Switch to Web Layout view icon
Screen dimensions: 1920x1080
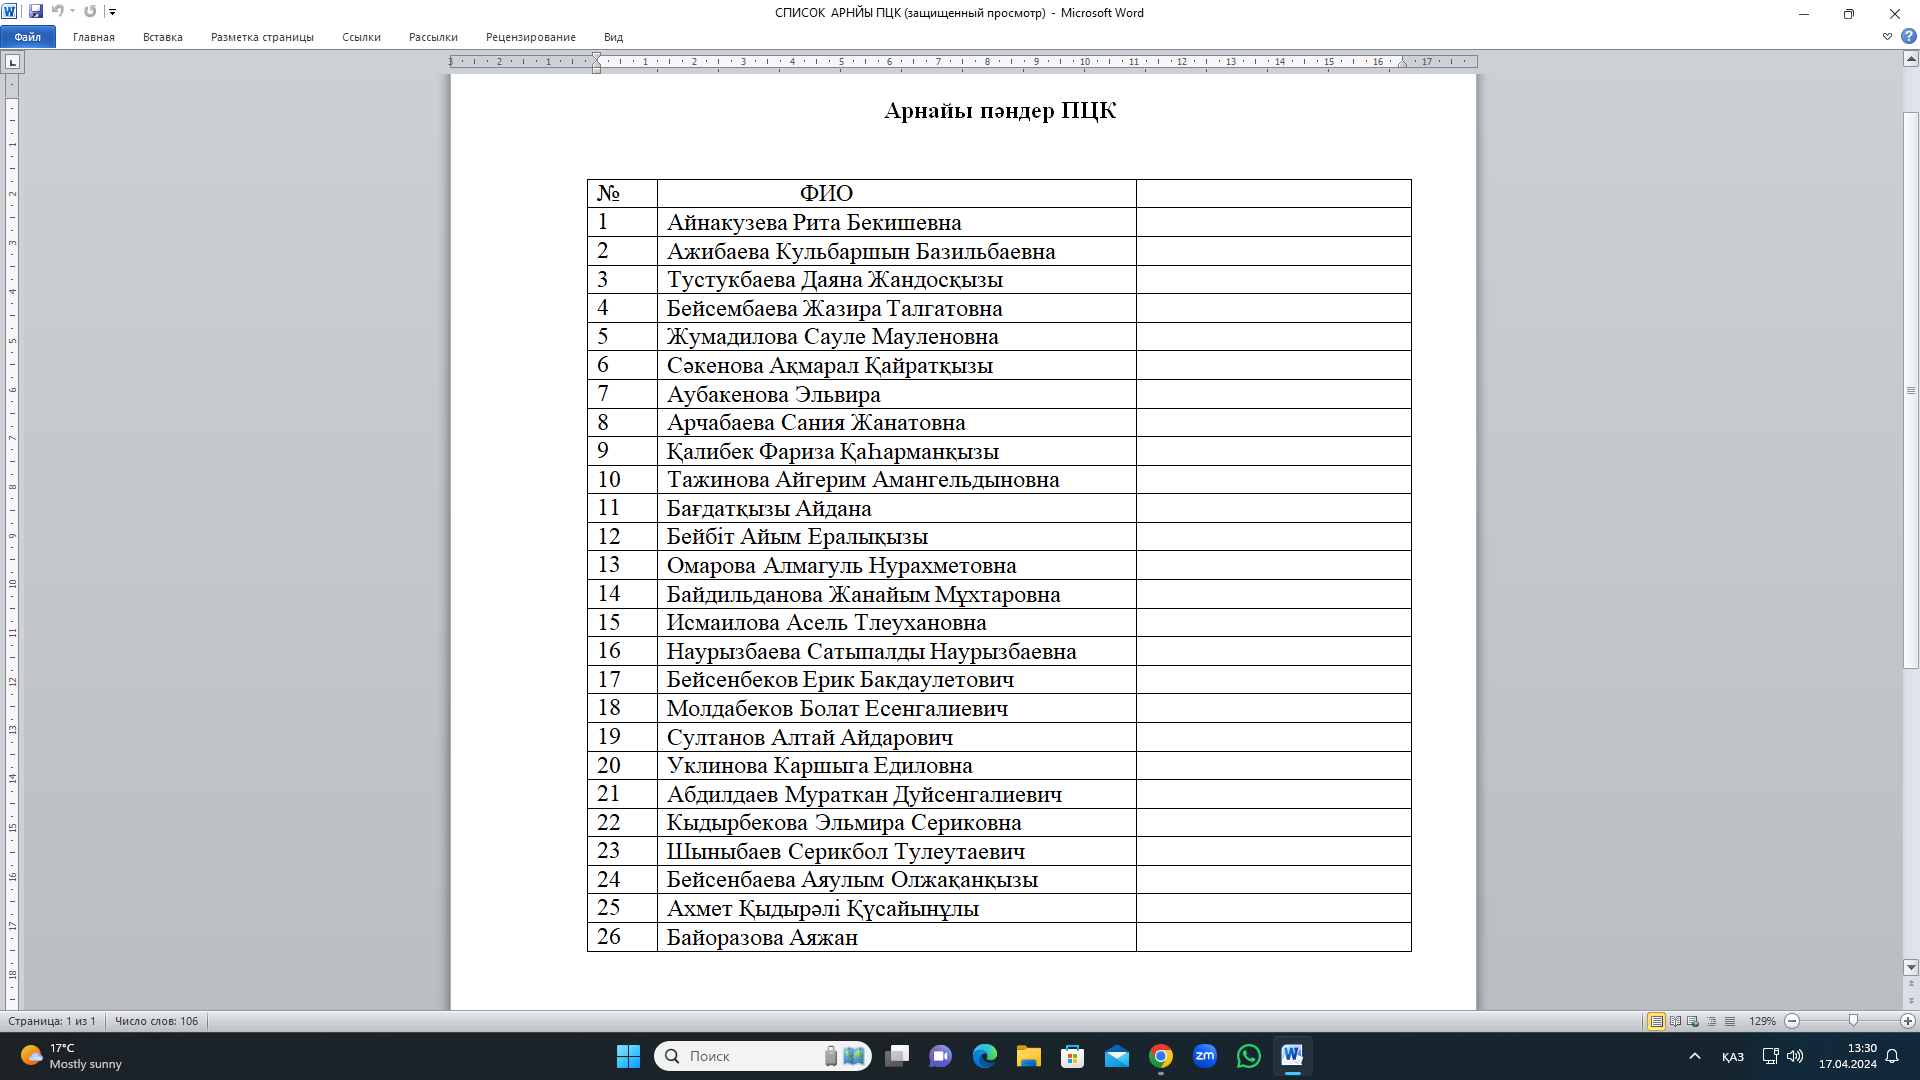[x=1693, y=1021]
